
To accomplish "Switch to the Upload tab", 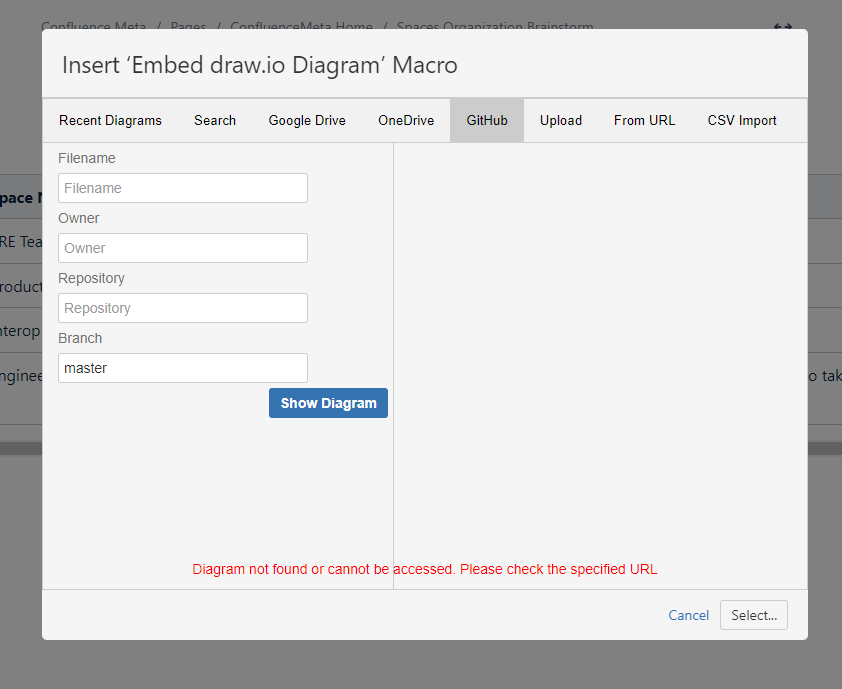I will point(561,120).
